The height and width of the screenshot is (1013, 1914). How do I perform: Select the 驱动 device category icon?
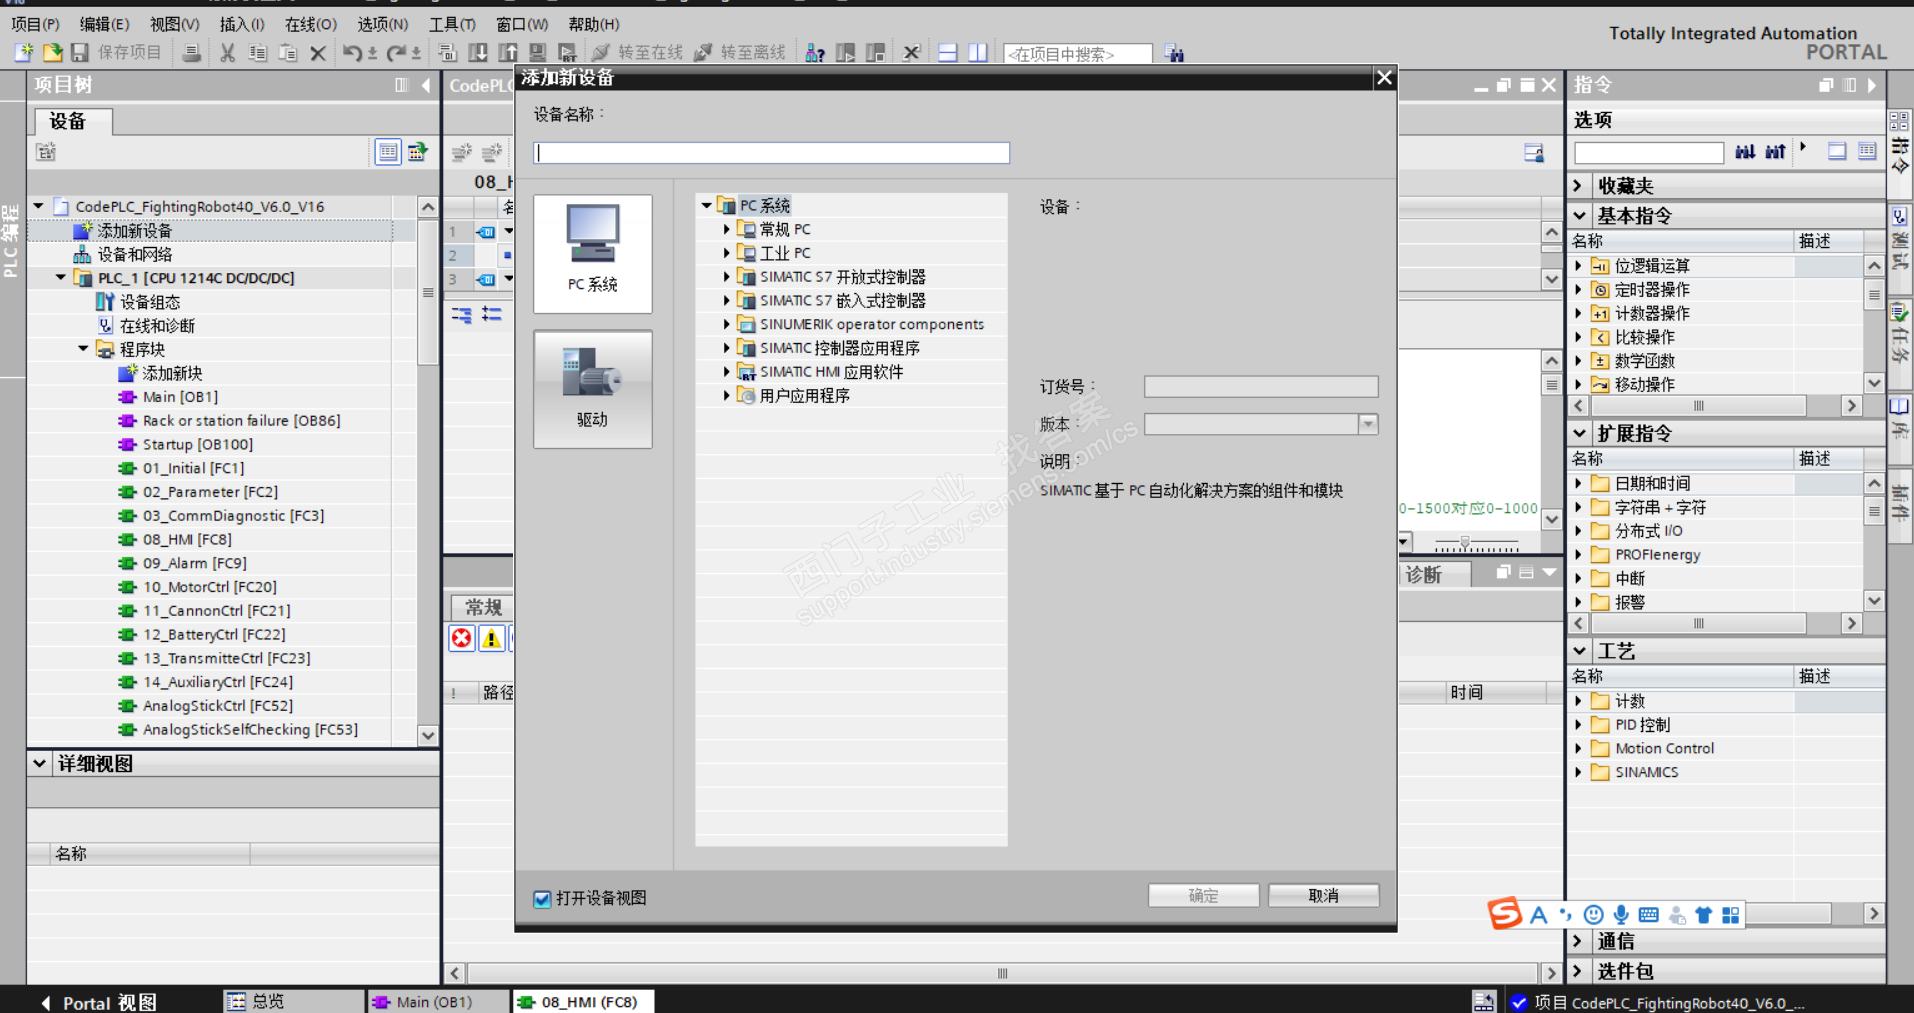tap(593, 389)
